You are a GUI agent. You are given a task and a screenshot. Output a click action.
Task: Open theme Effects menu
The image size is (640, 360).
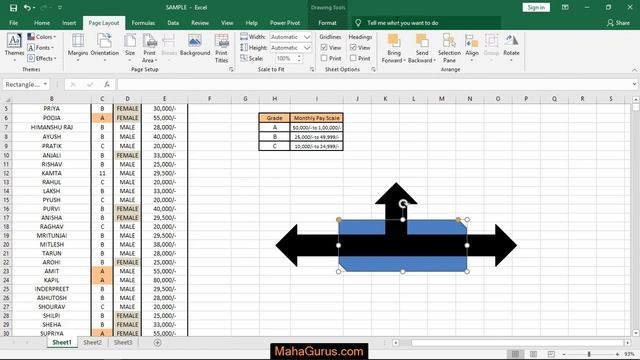click(42, 58)
